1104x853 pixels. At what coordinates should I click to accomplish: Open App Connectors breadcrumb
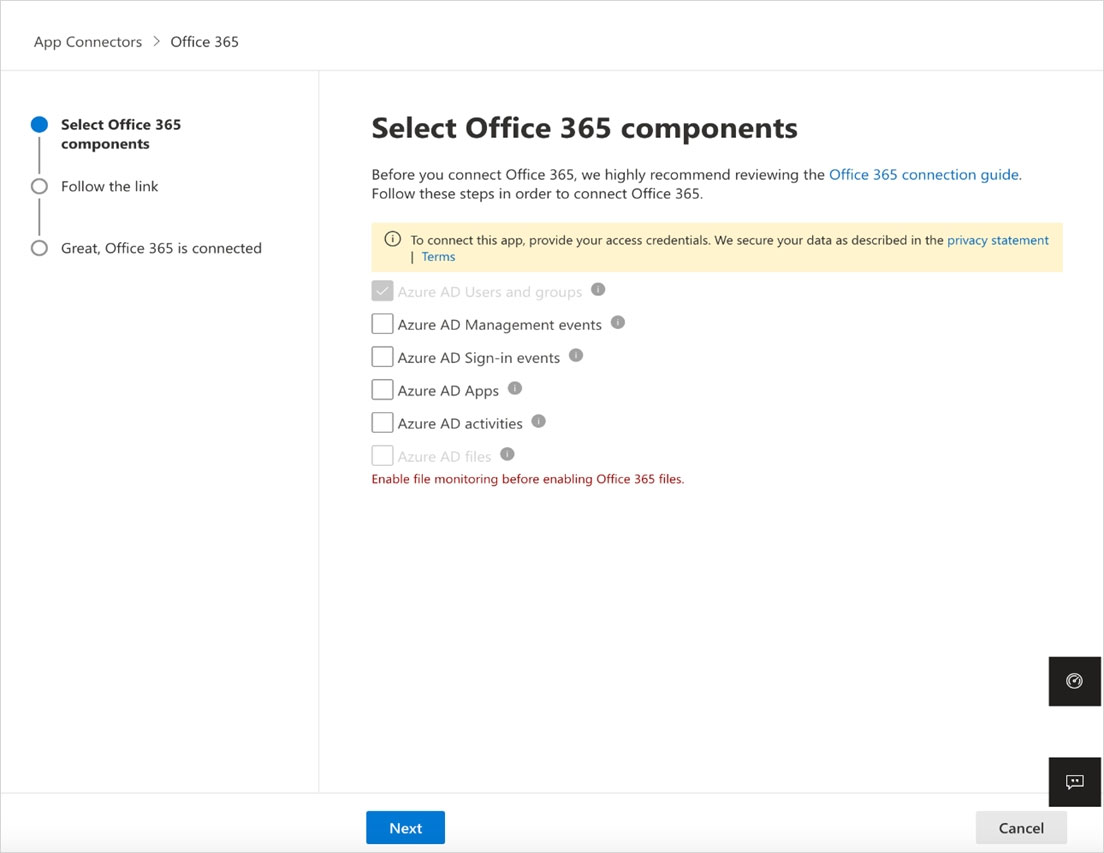point(88,42)
